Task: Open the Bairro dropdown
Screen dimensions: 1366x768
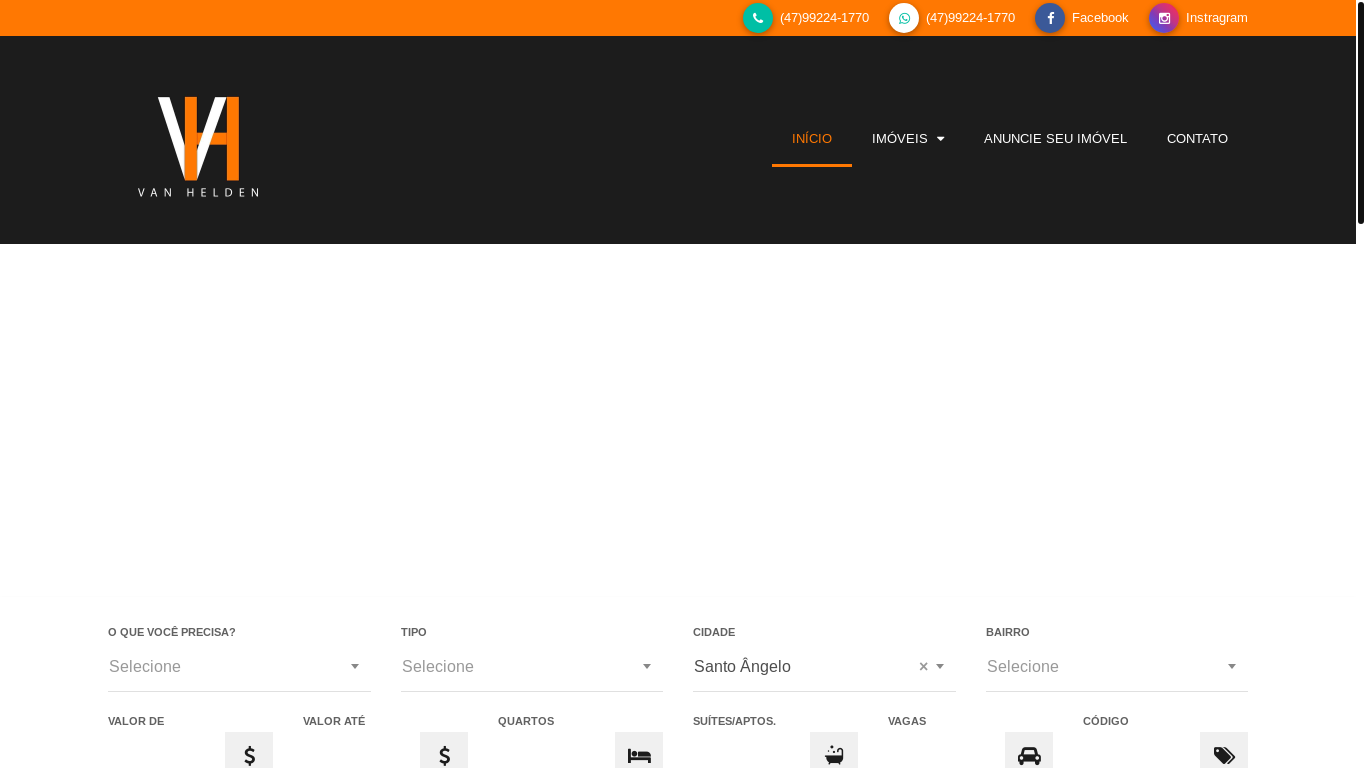Action: point(1117,667)
